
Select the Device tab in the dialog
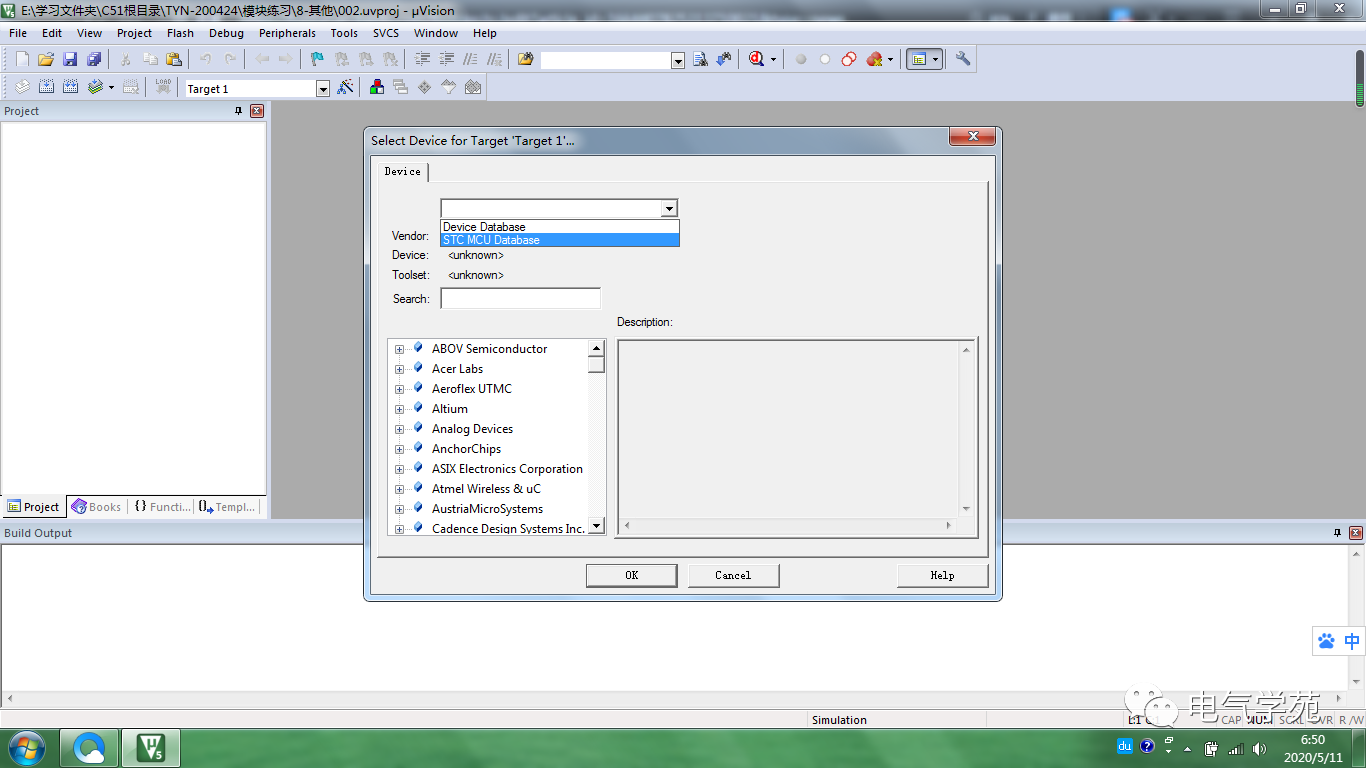click(x=403, y=171)
